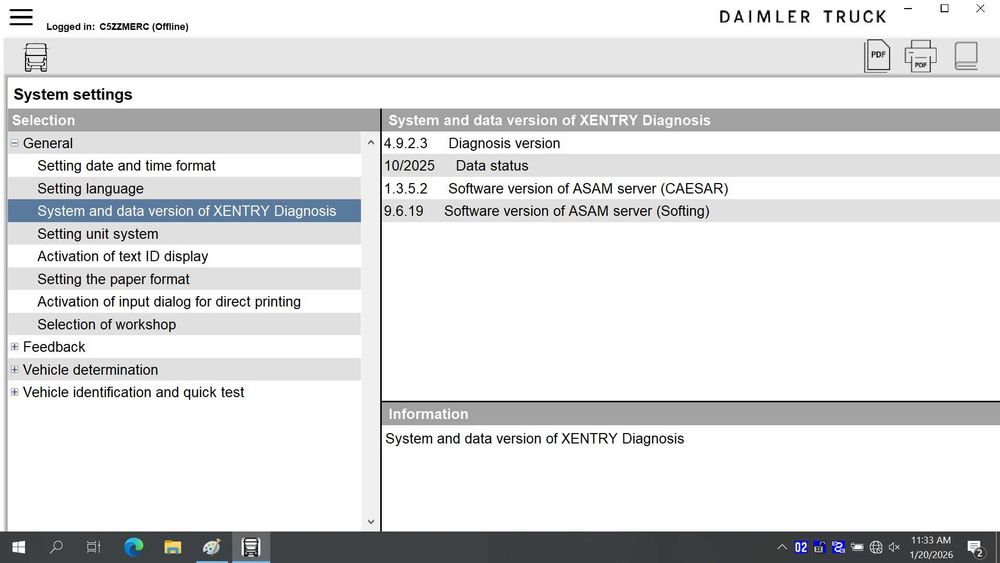Click the battery power tray icon
Image resolution: width=1000 pixels, height=563 pixels.
tap(857, 547)
